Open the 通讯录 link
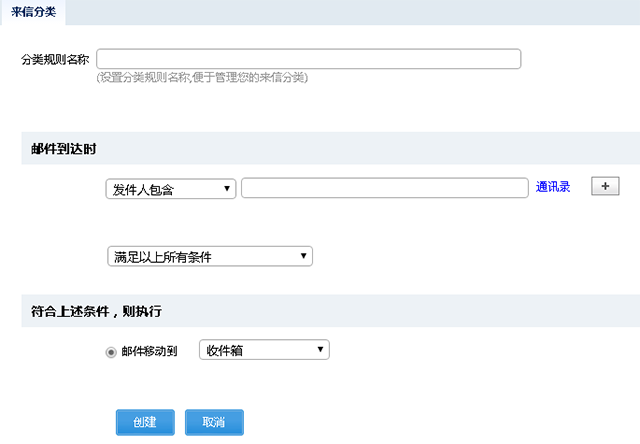Image resolution: width=640 pixels, height=444 pixels. click(x=553, y=187)
